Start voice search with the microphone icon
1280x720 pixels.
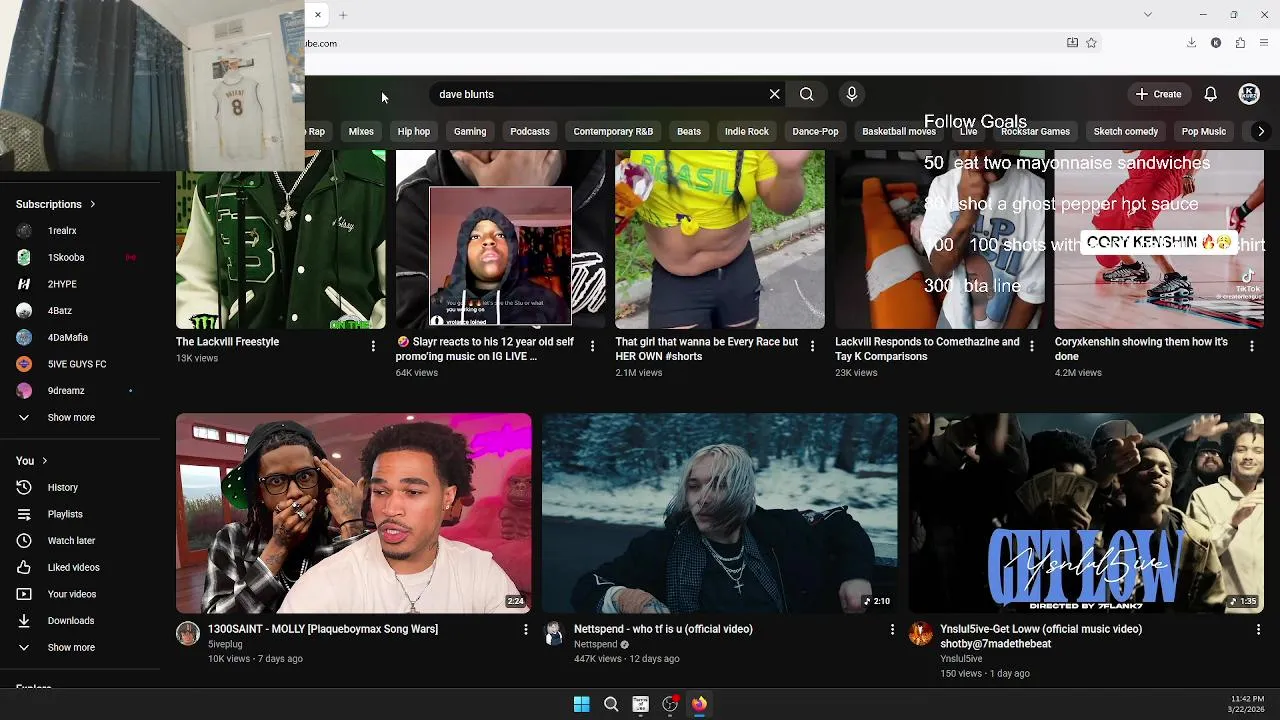[852, 94]
